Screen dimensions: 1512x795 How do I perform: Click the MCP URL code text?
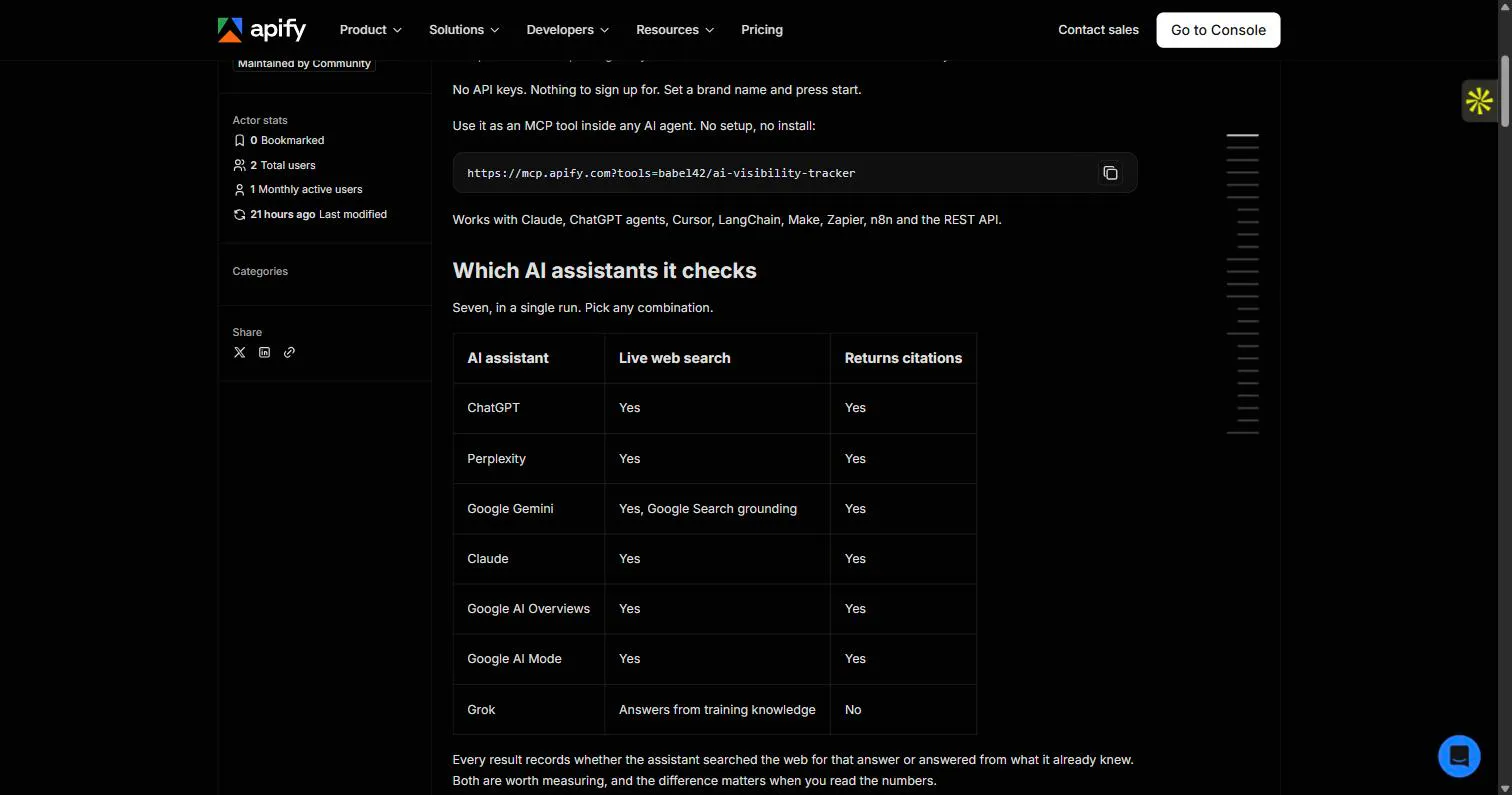tap(661, 173)
